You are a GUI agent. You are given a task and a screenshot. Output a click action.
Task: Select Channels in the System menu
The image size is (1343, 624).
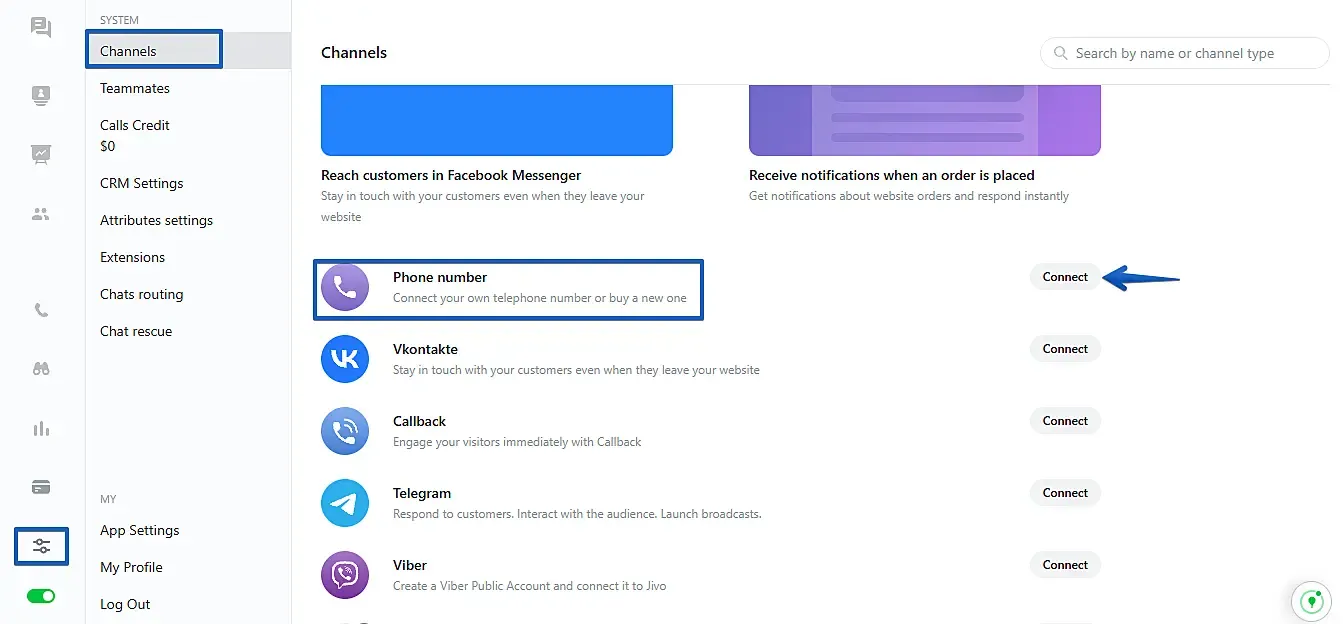click(x=154, y=51)
